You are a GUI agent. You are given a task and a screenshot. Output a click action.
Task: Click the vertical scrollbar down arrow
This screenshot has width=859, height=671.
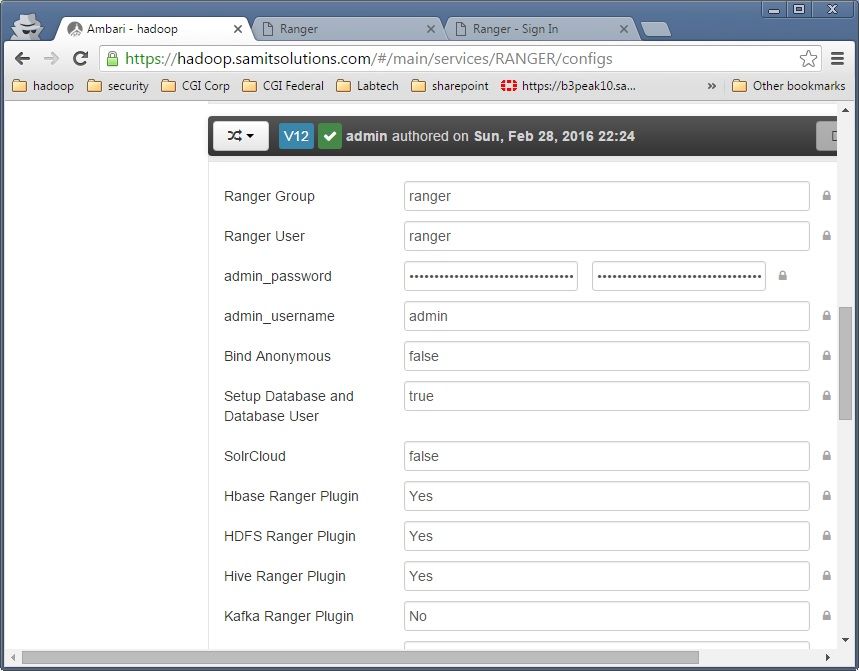(845, 640)
